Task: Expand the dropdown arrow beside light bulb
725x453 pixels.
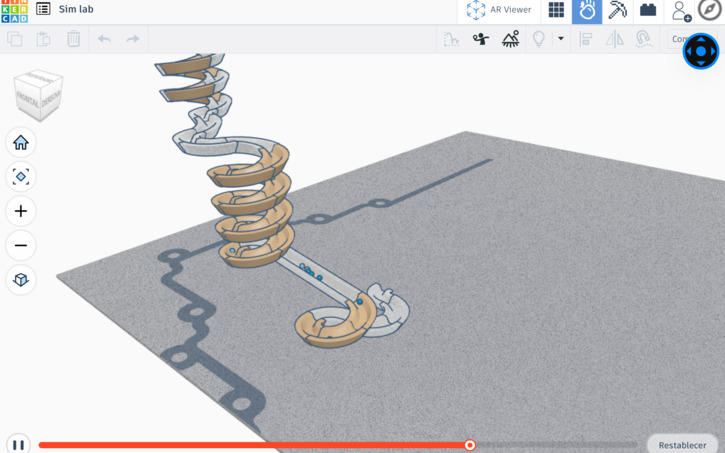Action: (x=561, y=38)
